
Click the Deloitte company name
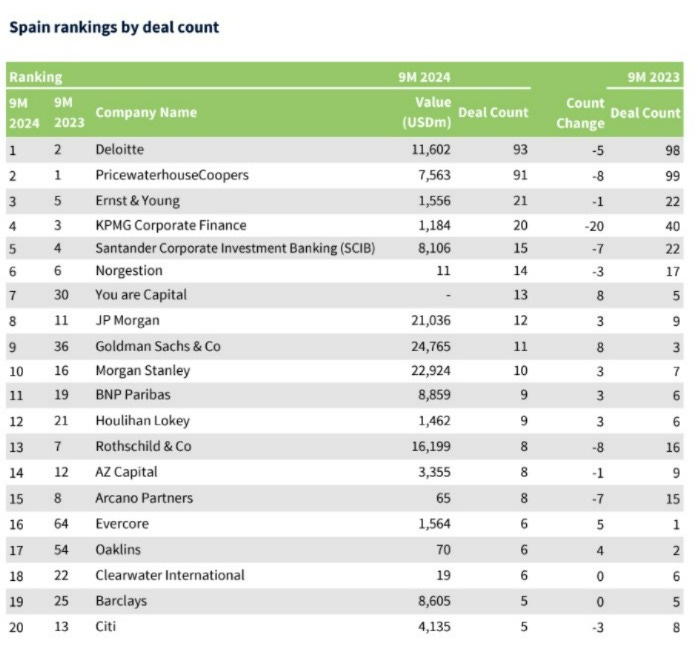(x=120, y=150)
